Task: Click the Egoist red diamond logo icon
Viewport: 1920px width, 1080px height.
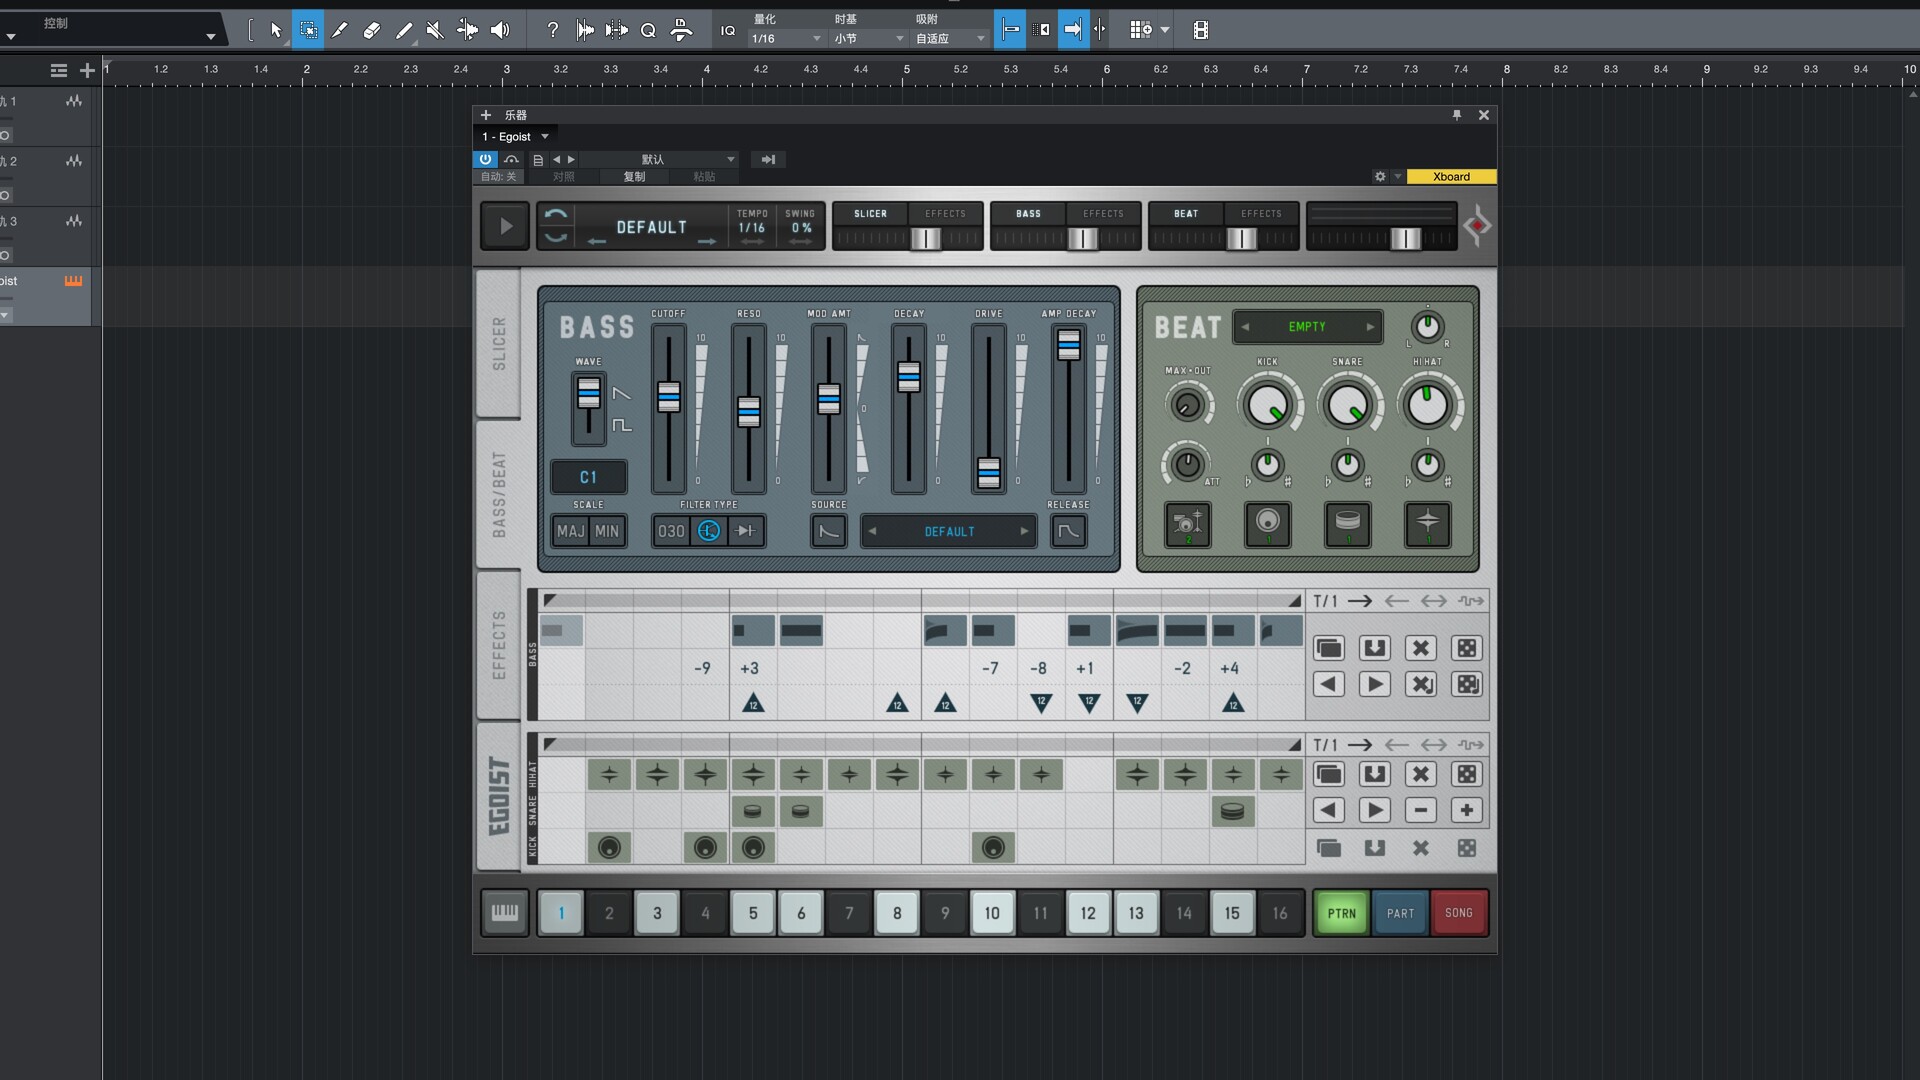Action: click(1477, 226)
